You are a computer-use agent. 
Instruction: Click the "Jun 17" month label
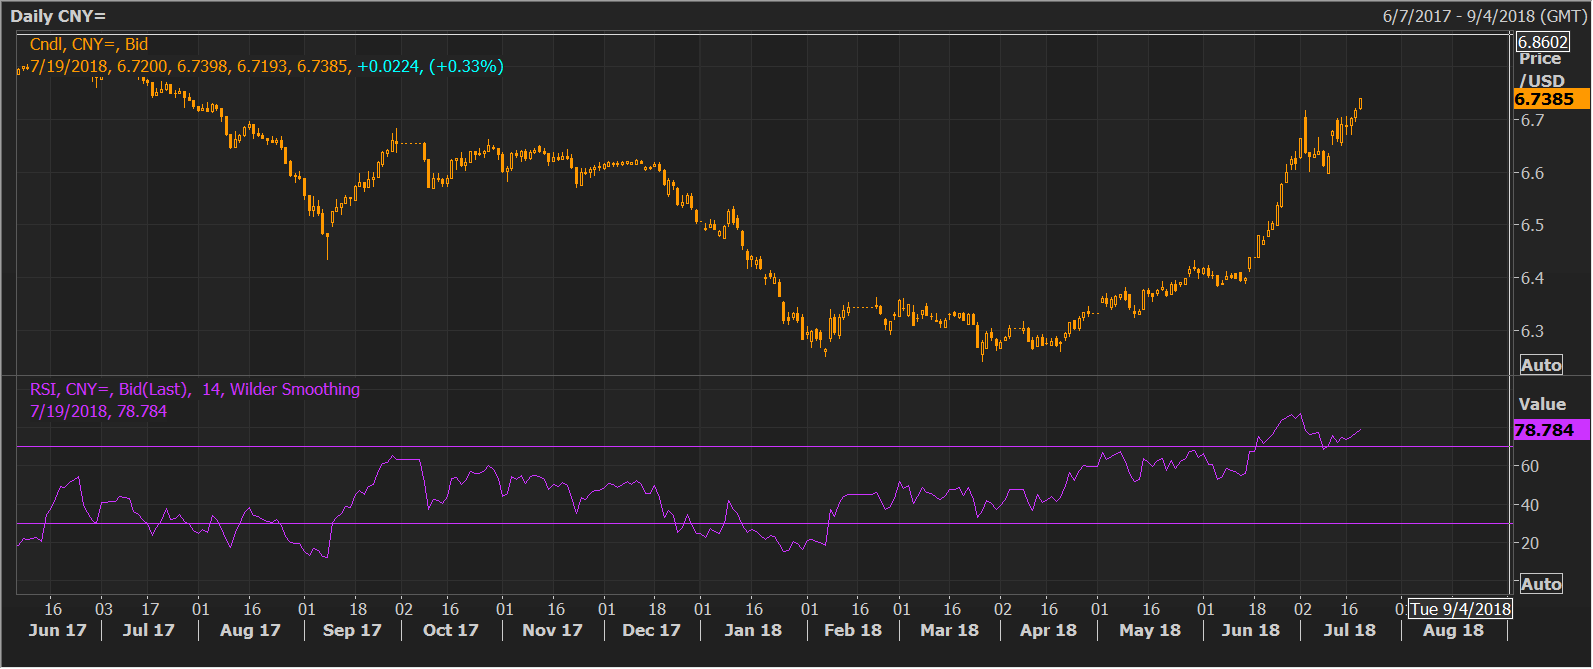tap(57, 630)
